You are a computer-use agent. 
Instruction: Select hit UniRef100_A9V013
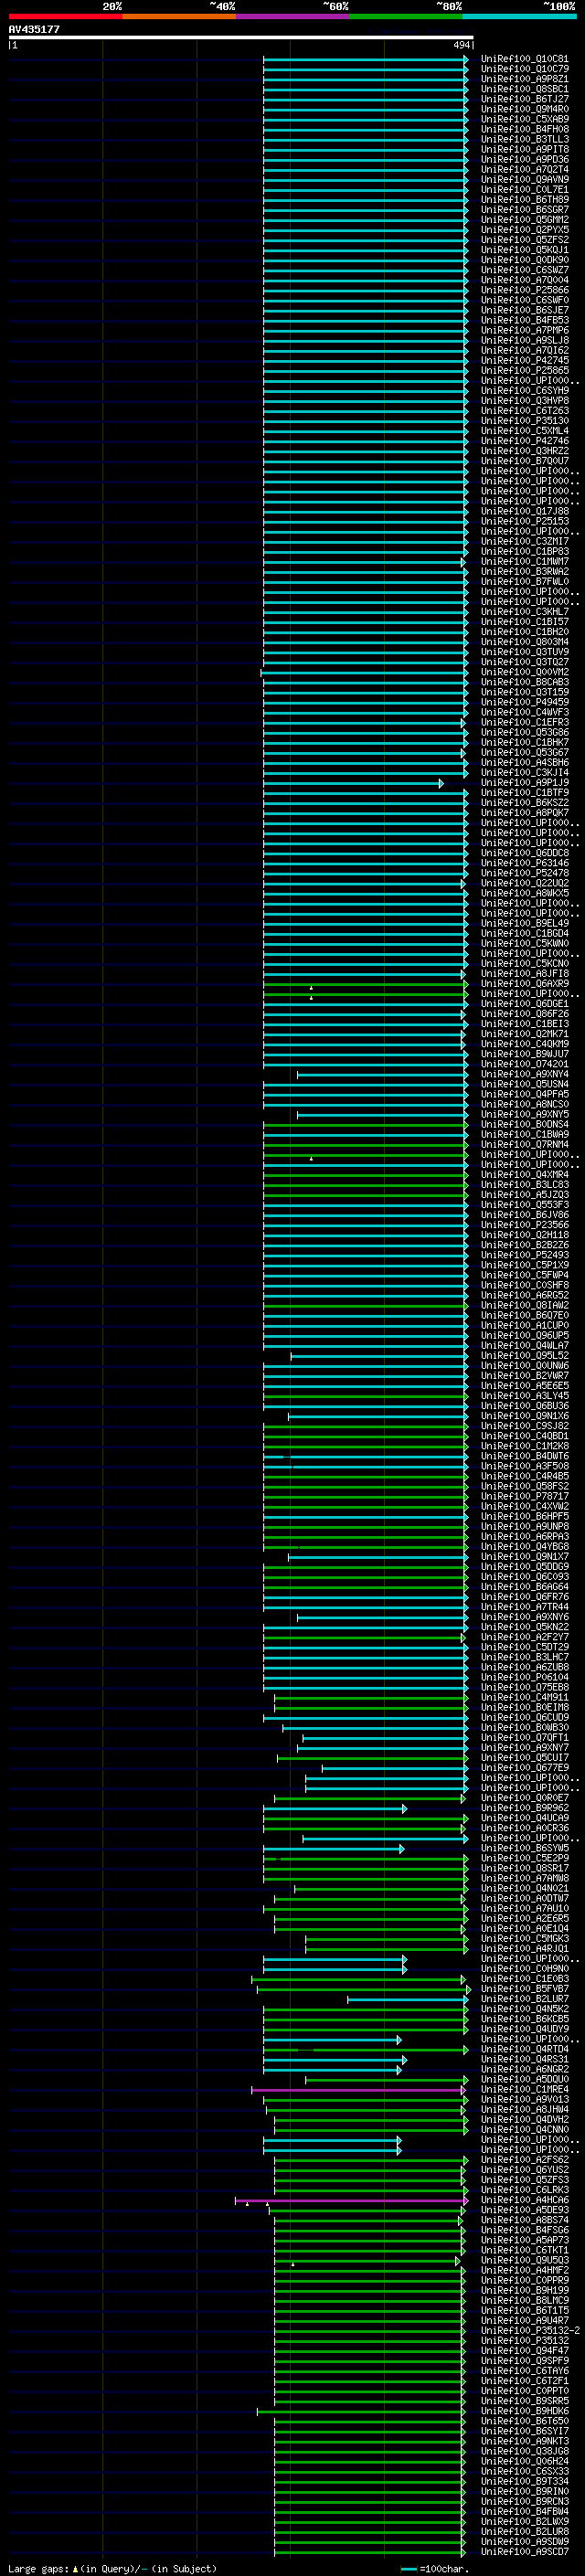tap(524, 2099)
